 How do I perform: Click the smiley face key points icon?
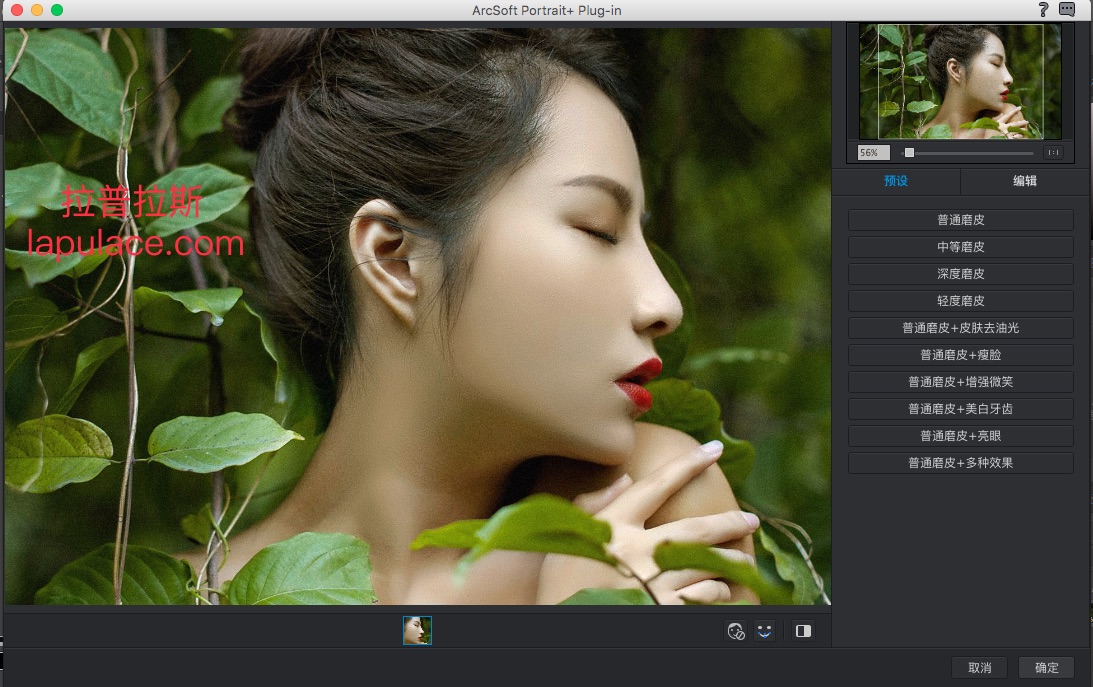click(765, 631)
